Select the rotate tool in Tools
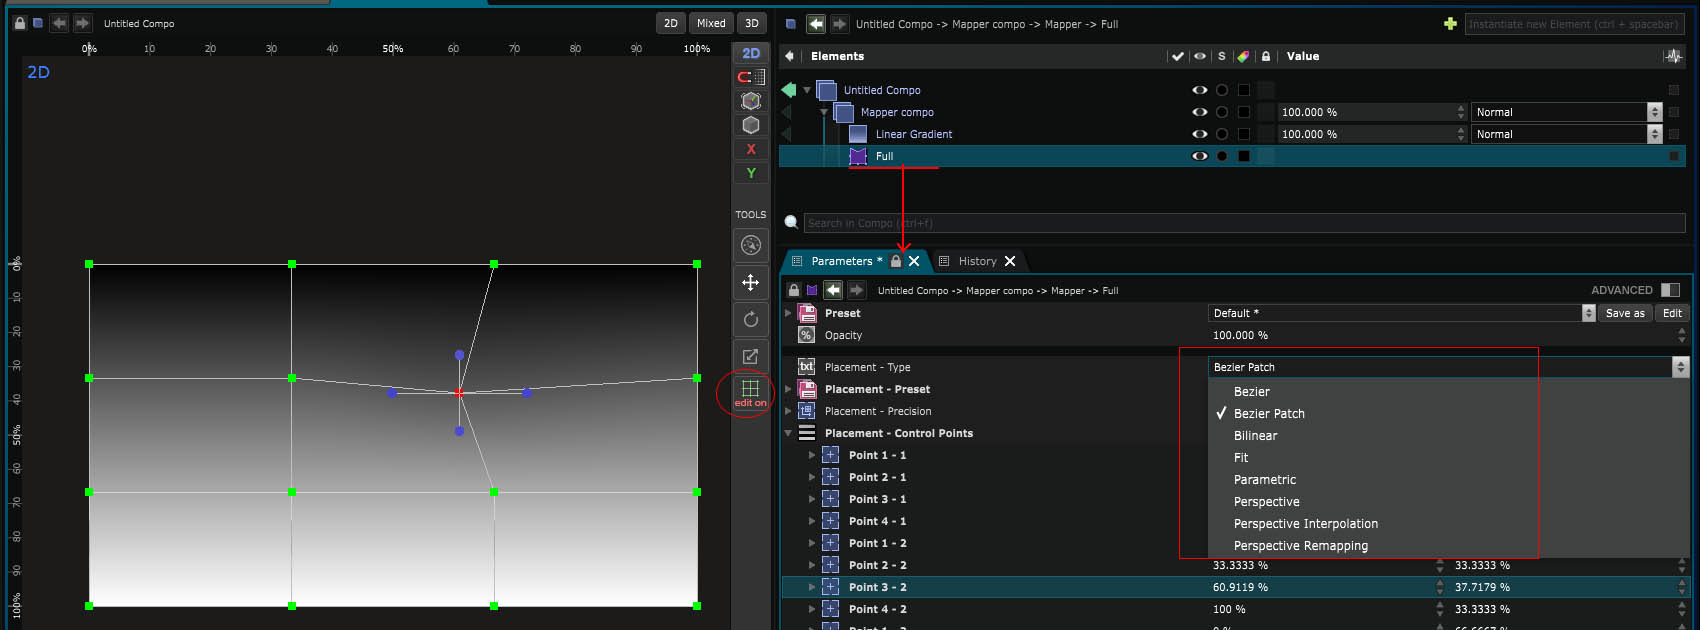1700x630 pixels. tap(750, 320)
